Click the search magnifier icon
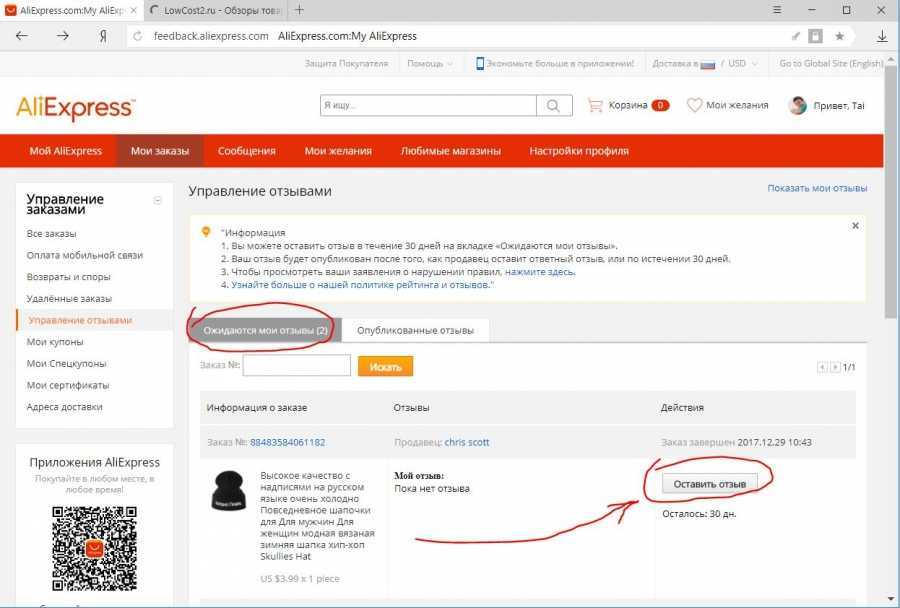Viewport: 900px width, 608px height. [553, 106]
